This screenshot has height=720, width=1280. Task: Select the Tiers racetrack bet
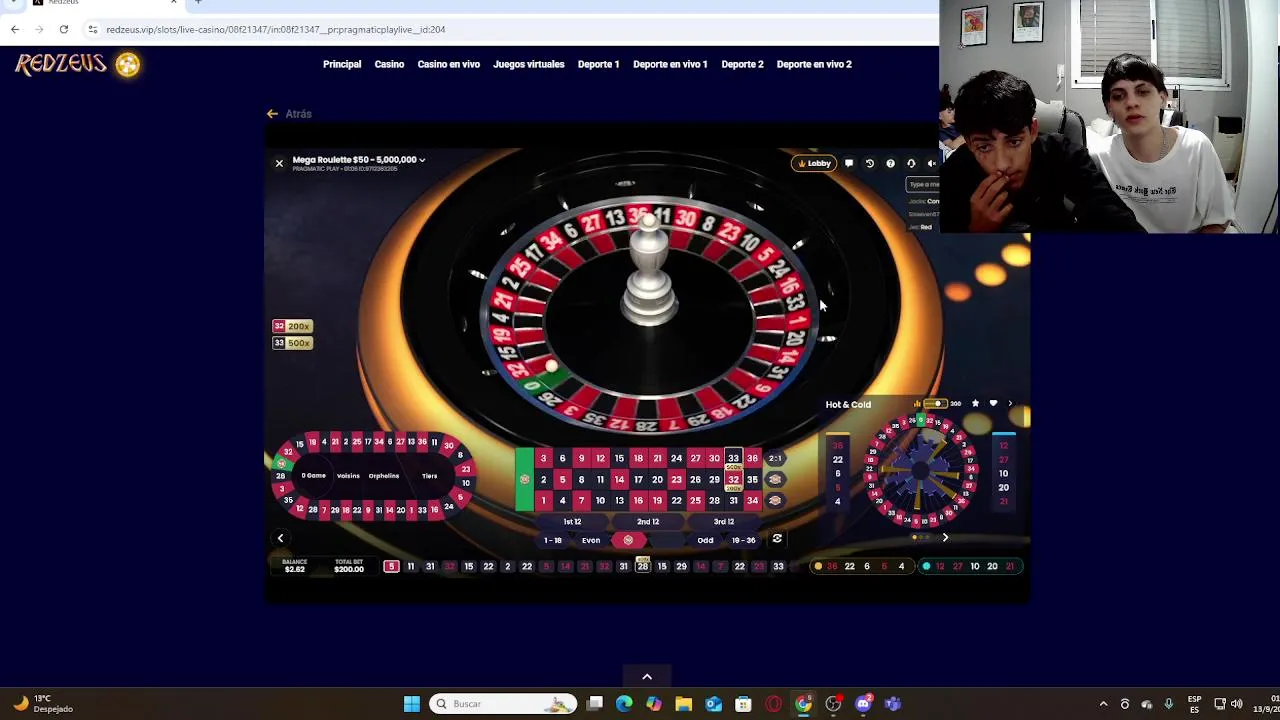[x=429, y=476]
